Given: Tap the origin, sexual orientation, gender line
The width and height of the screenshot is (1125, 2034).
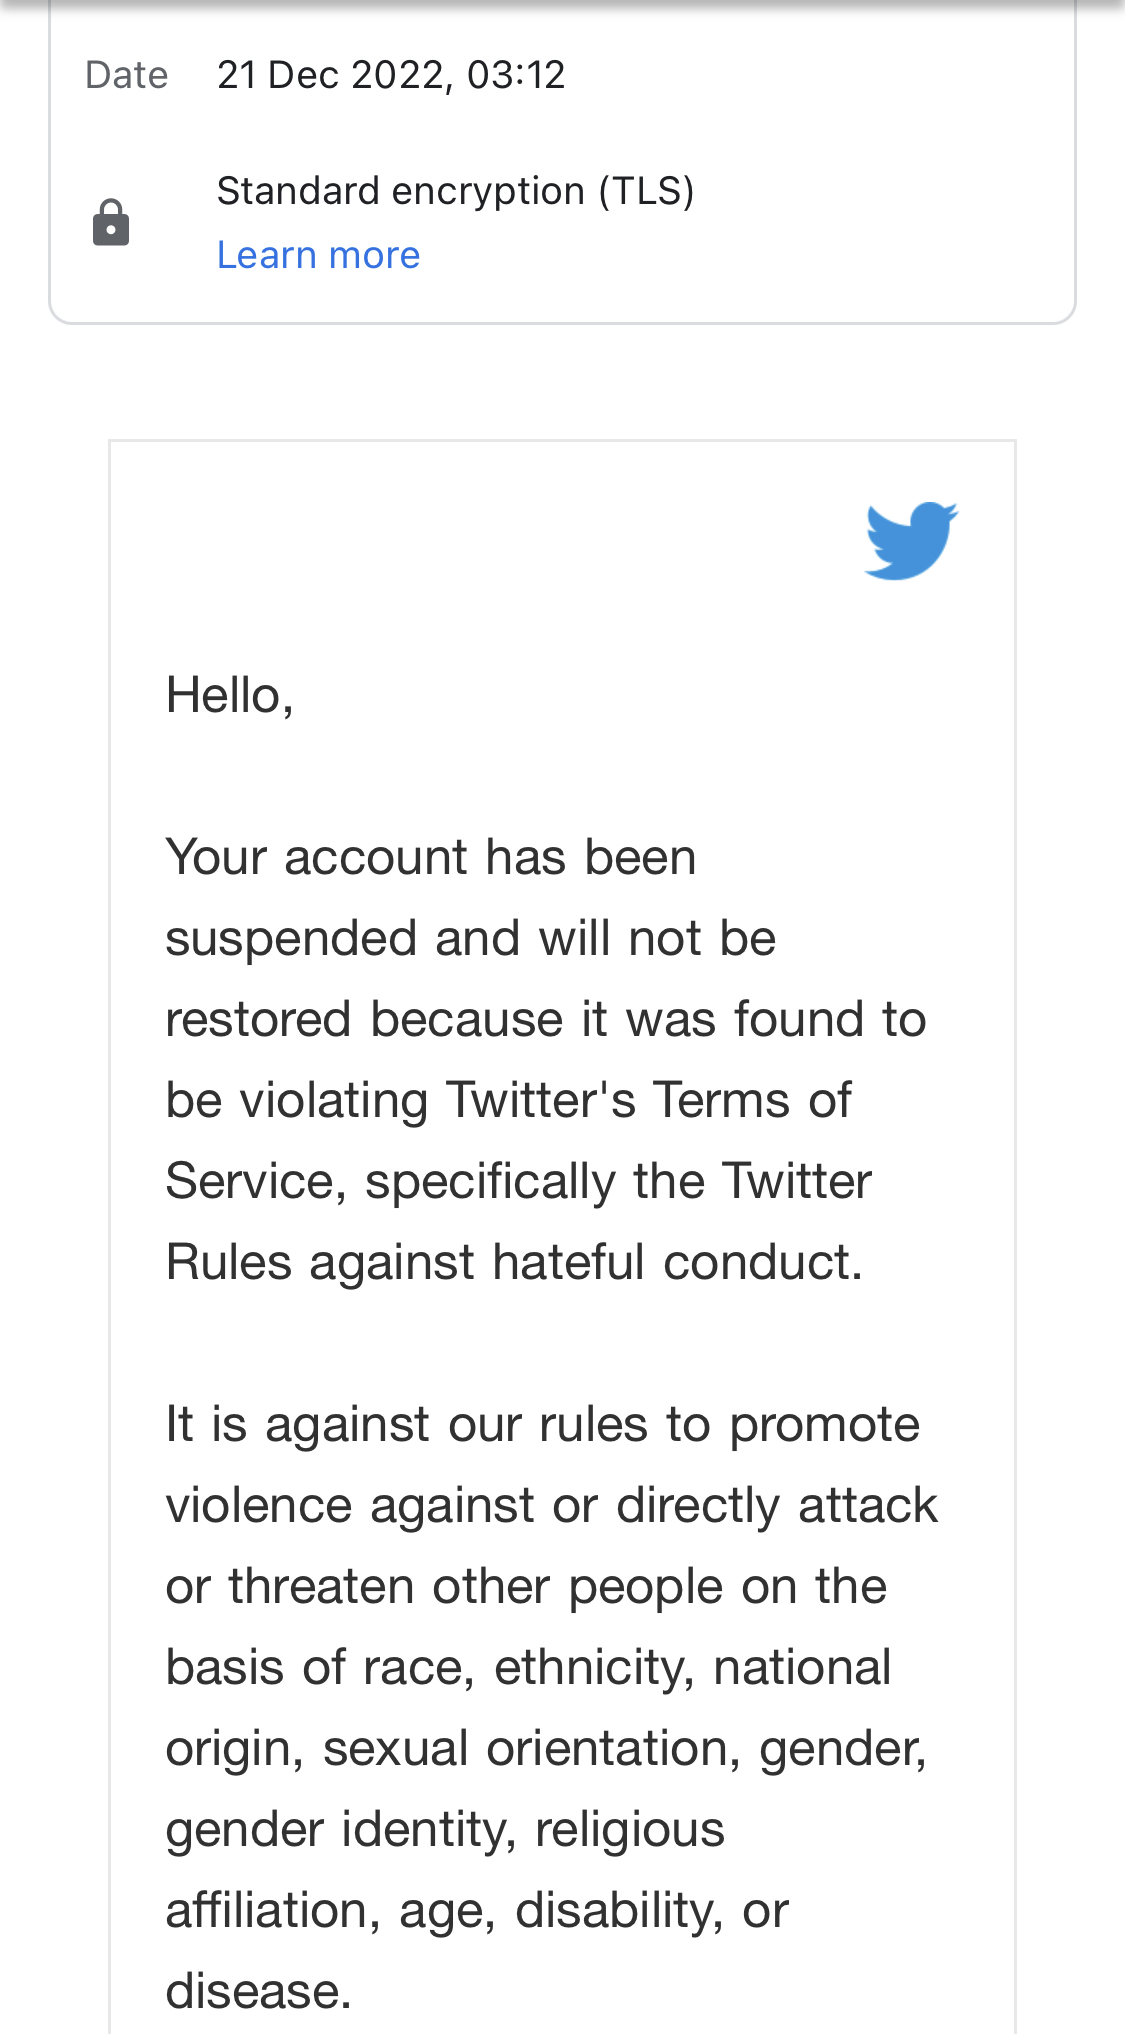Looking at the screenshot, I should [x=547, y=1749].
